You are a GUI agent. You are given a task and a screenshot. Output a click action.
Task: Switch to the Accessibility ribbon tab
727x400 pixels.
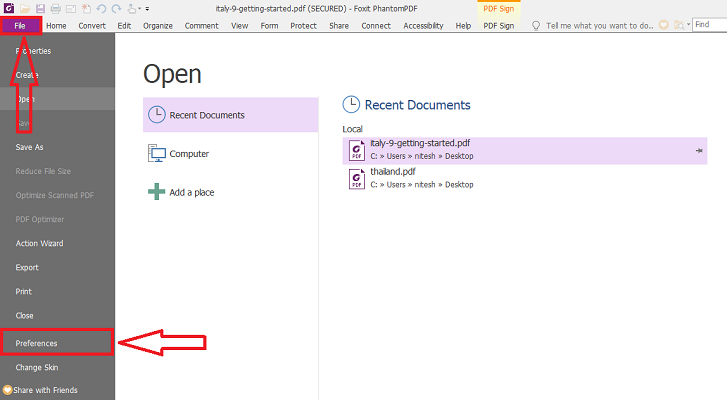click(x=423, y=26)
